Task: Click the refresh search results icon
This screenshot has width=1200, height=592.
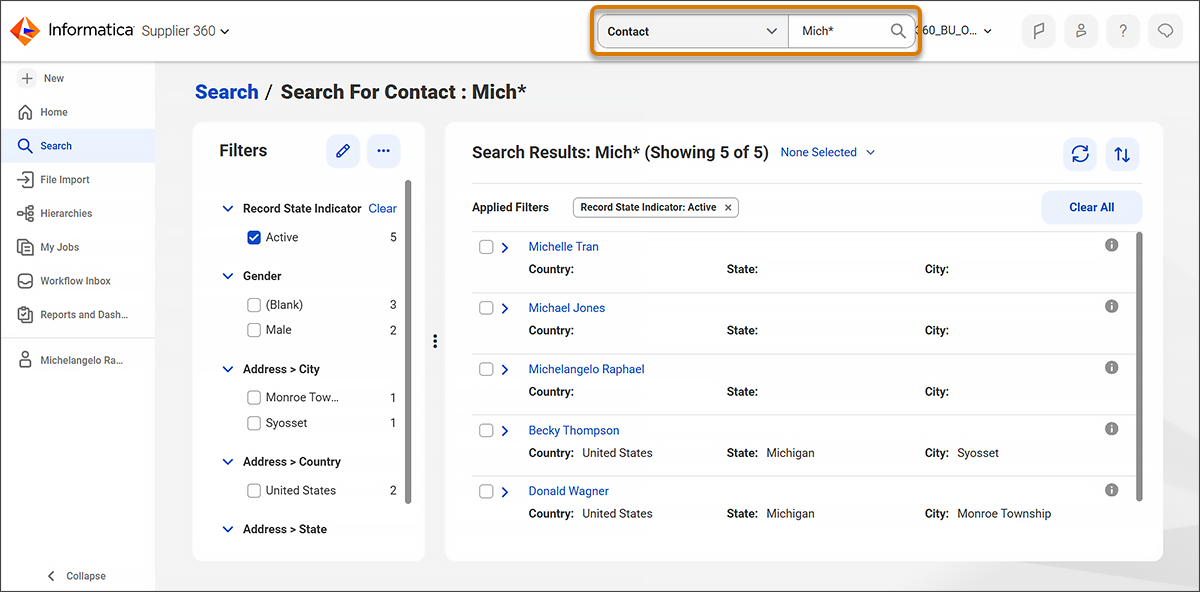Action: click(1080, 154)
